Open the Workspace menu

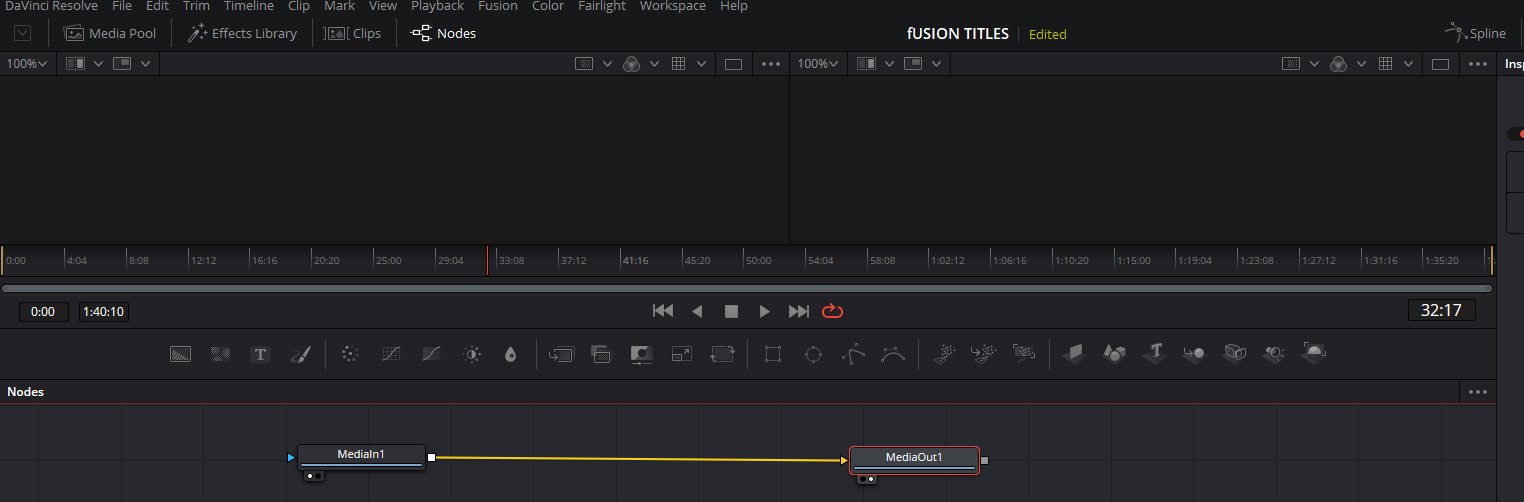click(x=673, y=6)
